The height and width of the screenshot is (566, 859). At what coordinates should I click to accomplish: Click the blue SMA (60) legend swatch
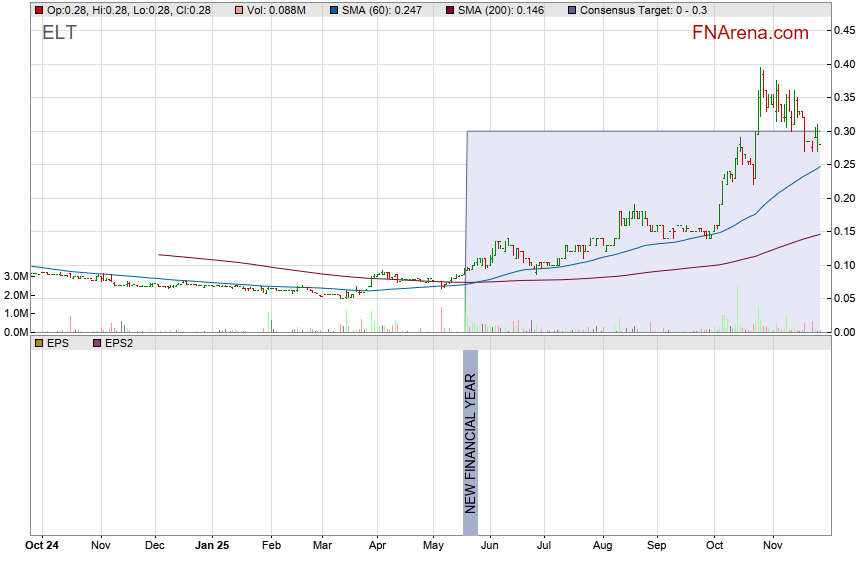click(x=333, y=10)
